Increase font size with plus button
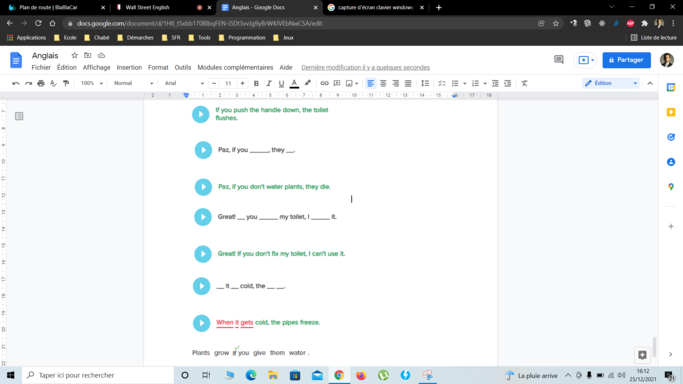The width and height of the screenshot is (683, 384). tap(242, 83)
